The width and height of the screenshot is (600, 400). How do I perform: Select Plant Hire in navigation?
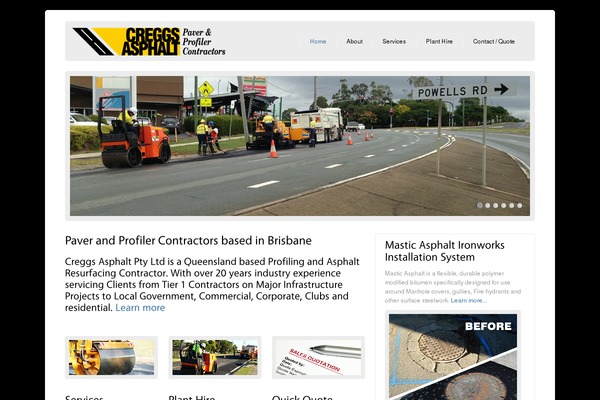[439, 41]
